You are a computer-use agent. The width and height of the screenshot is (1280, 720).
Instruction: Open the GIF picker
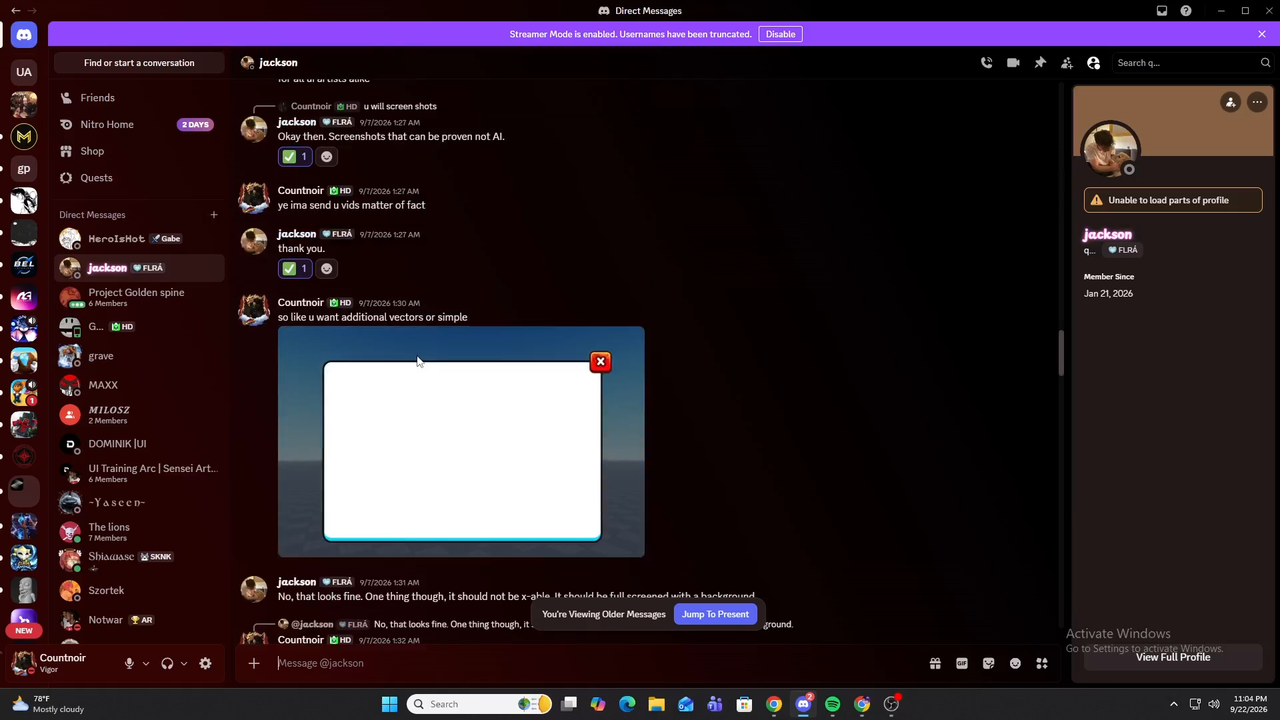click(x=962, y=663)
